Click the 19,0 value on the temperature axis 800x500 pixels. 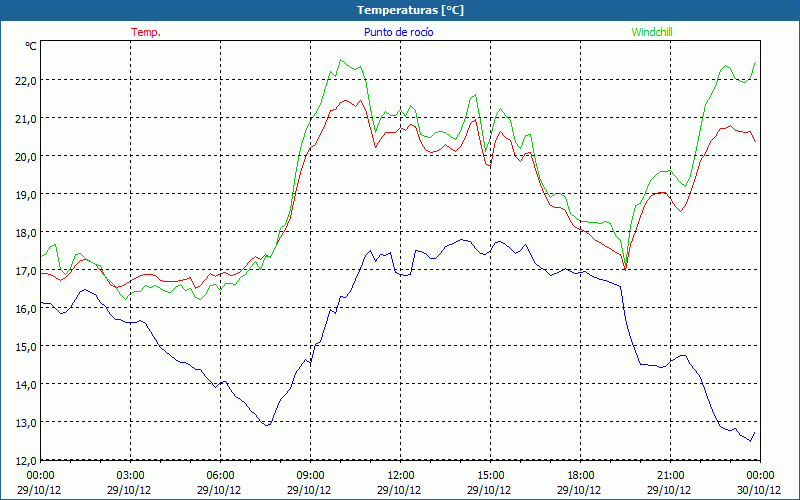tap(26, 195)
